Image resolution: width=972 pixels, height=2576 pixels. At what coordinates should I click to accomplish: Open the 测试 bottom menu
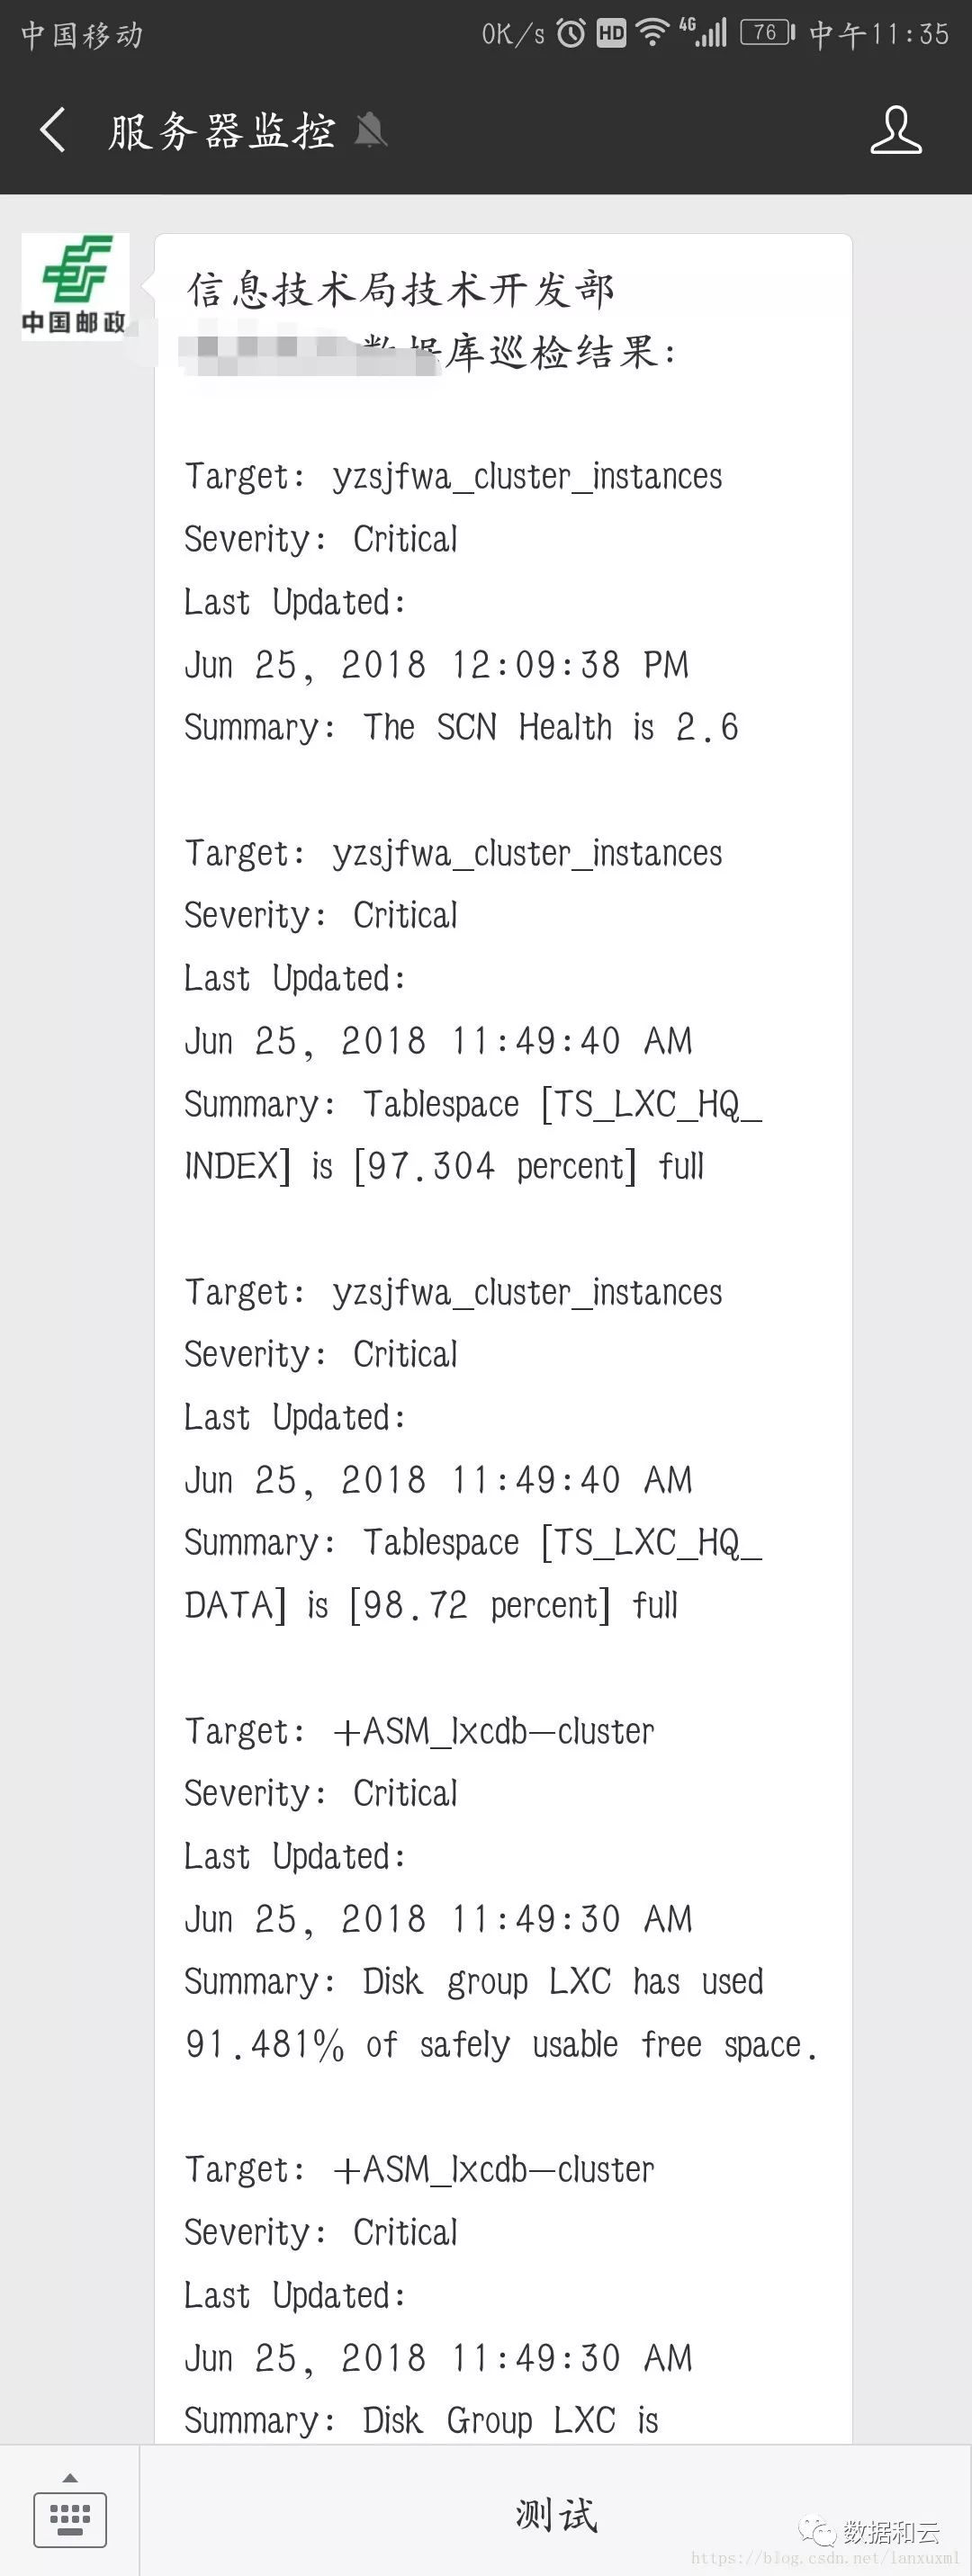556,2514
